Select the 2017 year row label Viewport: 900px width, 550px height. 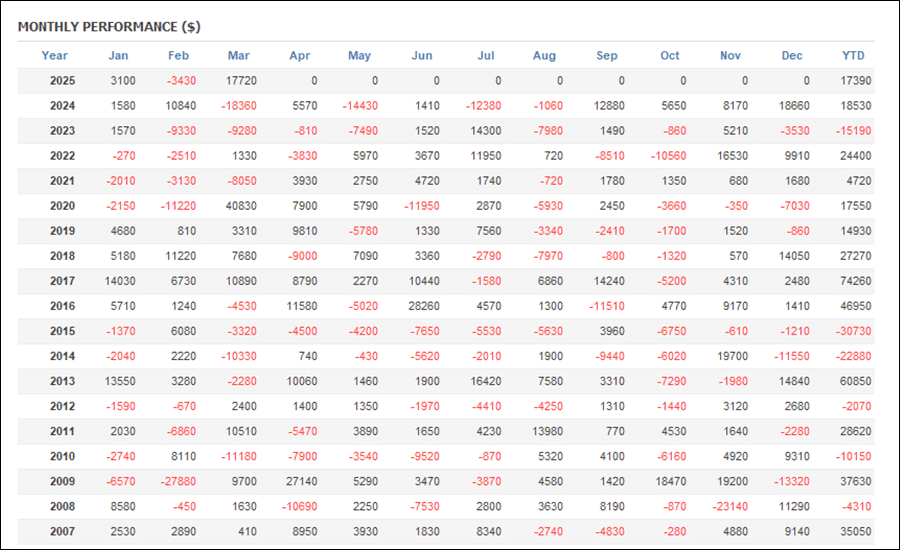[63, 281]
